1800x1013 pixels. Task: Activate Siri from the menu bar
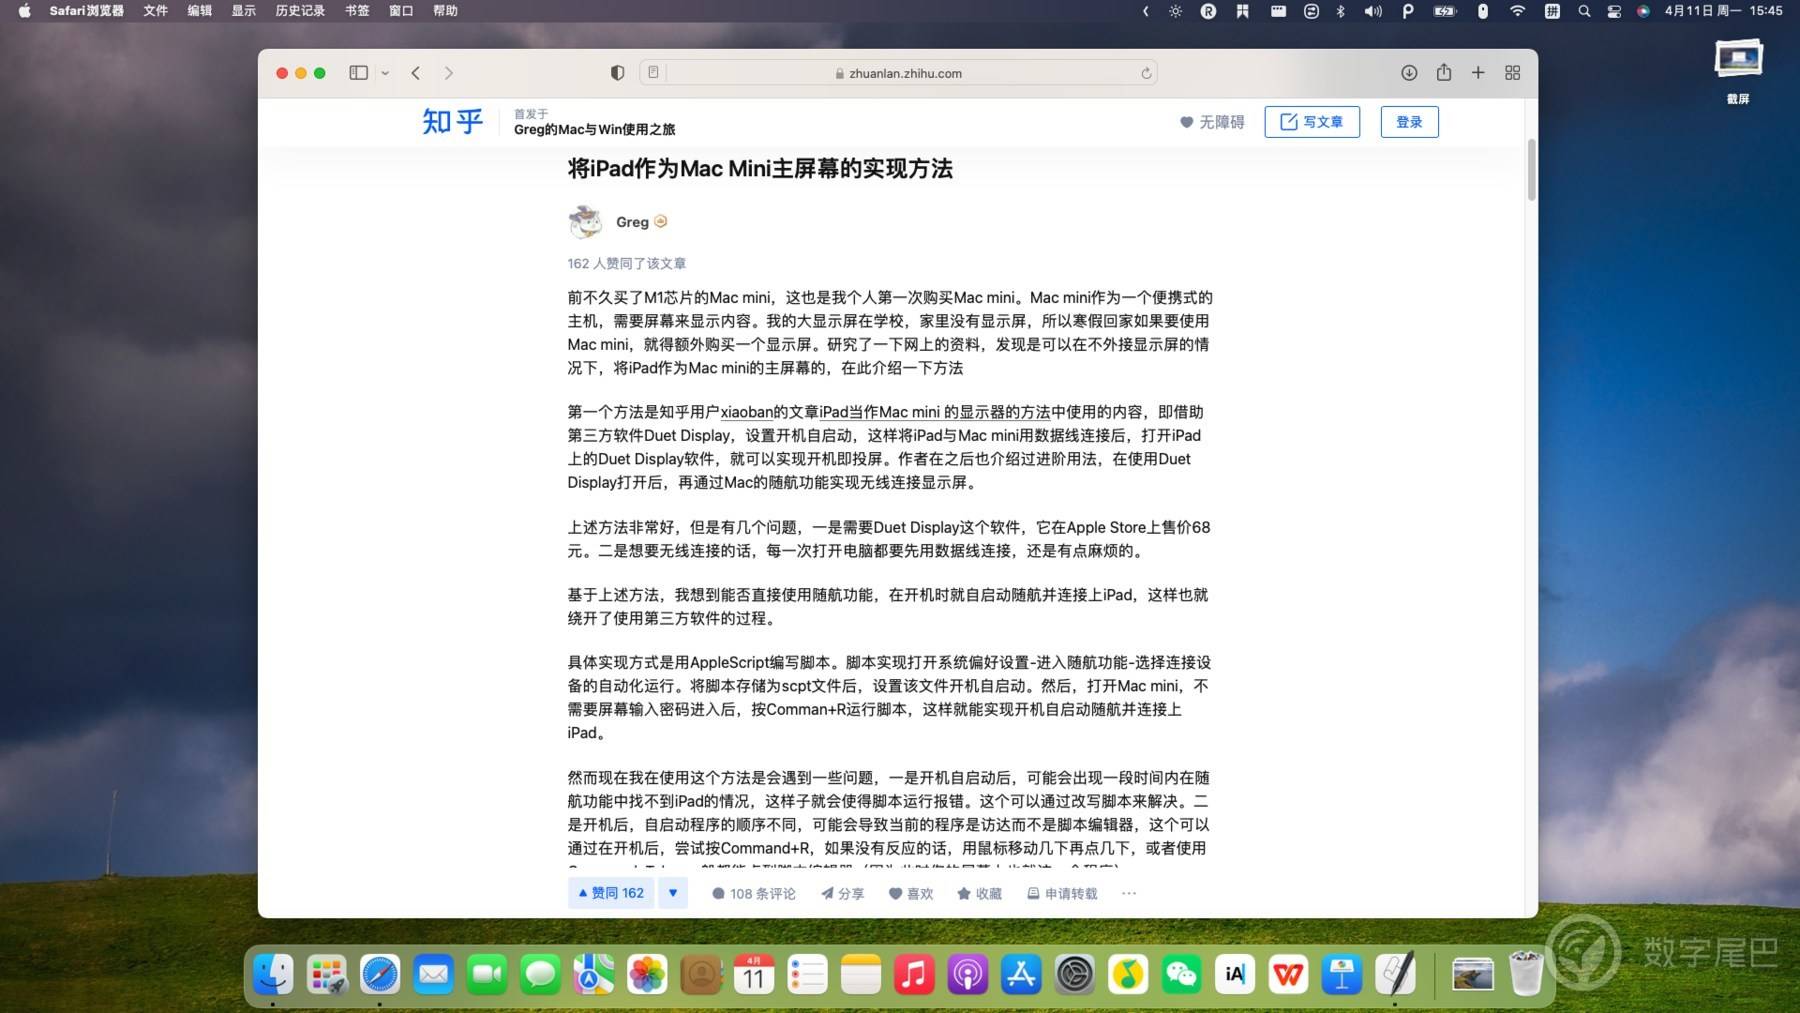[x=1643, y=11]
